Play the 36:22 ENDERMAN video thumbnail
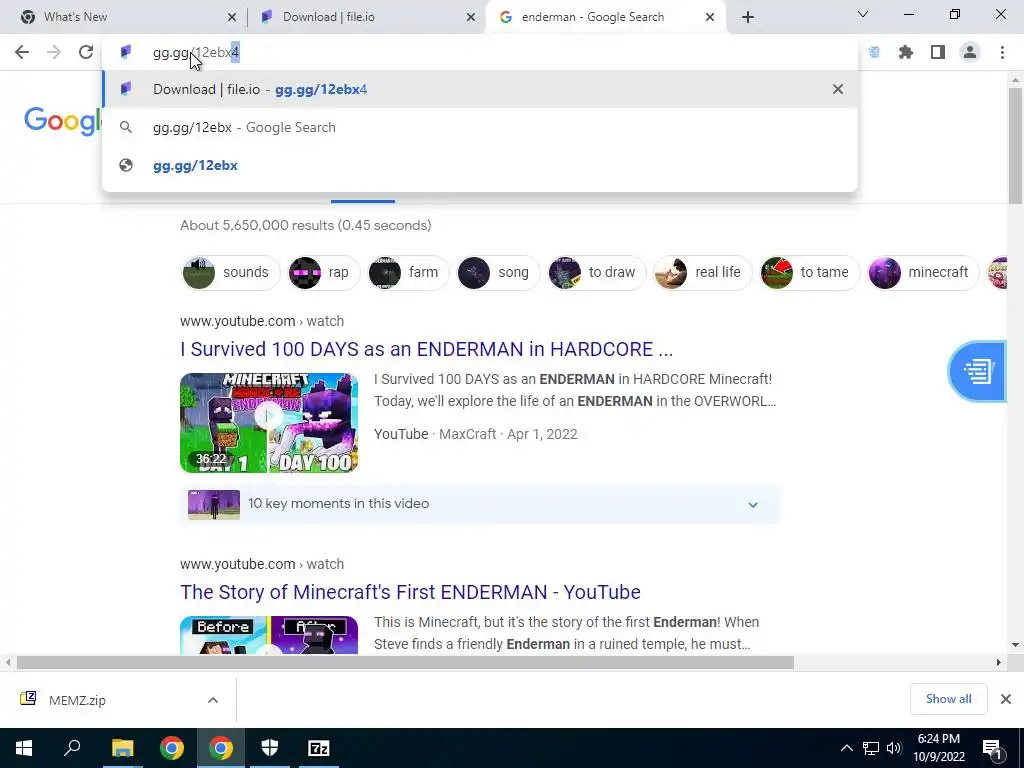This screenshot has width=1024, height=768. 269,423
